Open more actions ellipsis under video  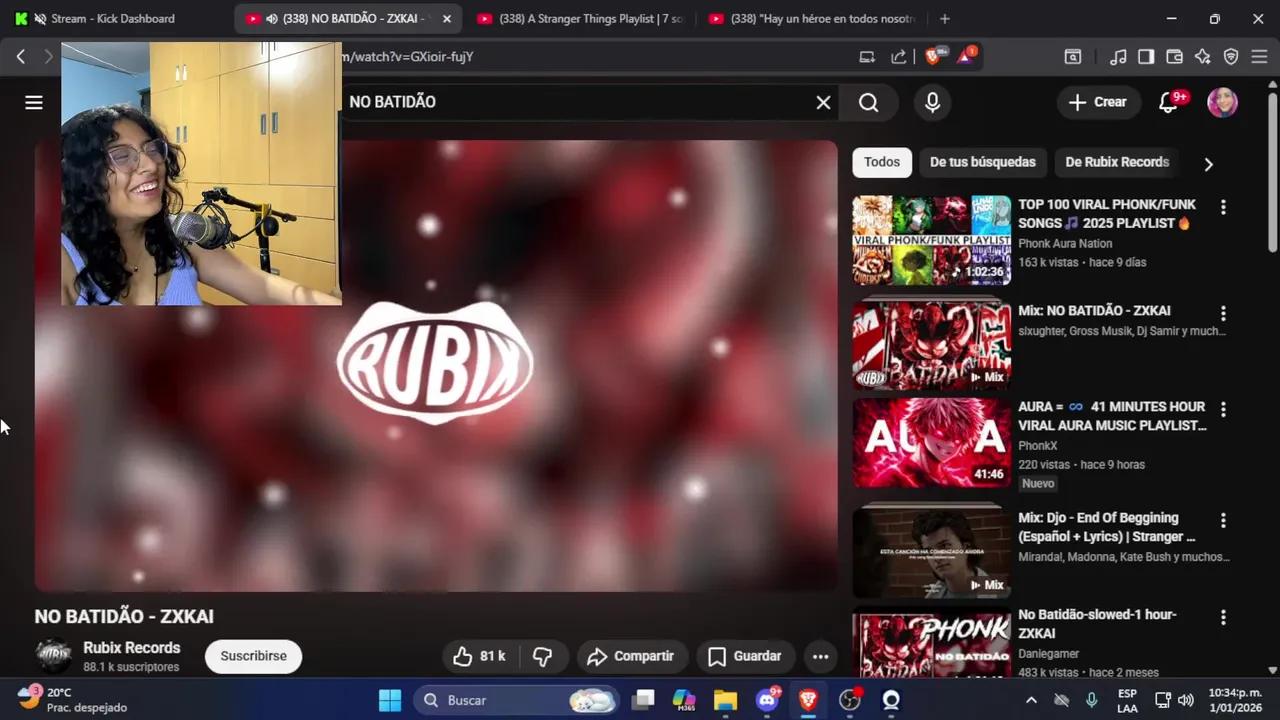coord(820,656)
